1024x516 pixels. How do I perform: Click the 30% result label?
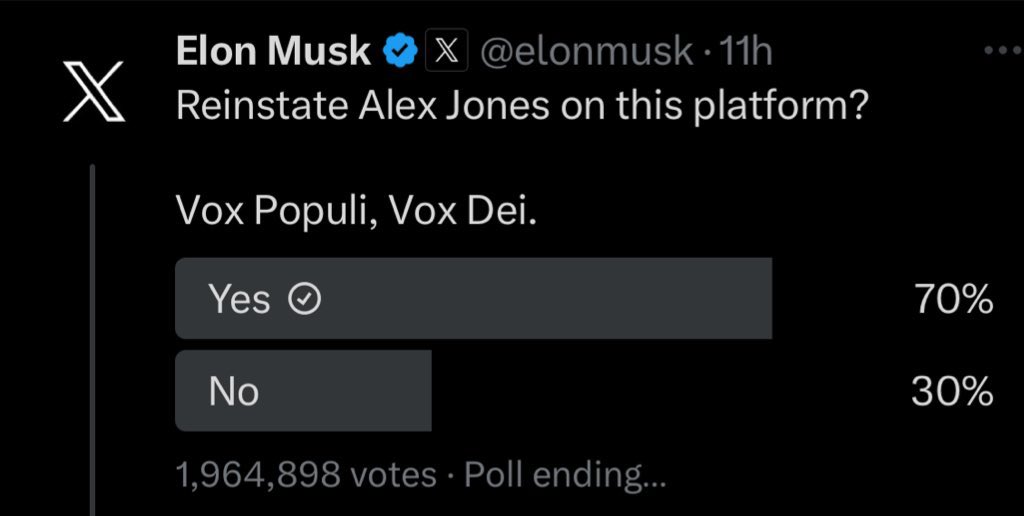(x=953, y=392)
